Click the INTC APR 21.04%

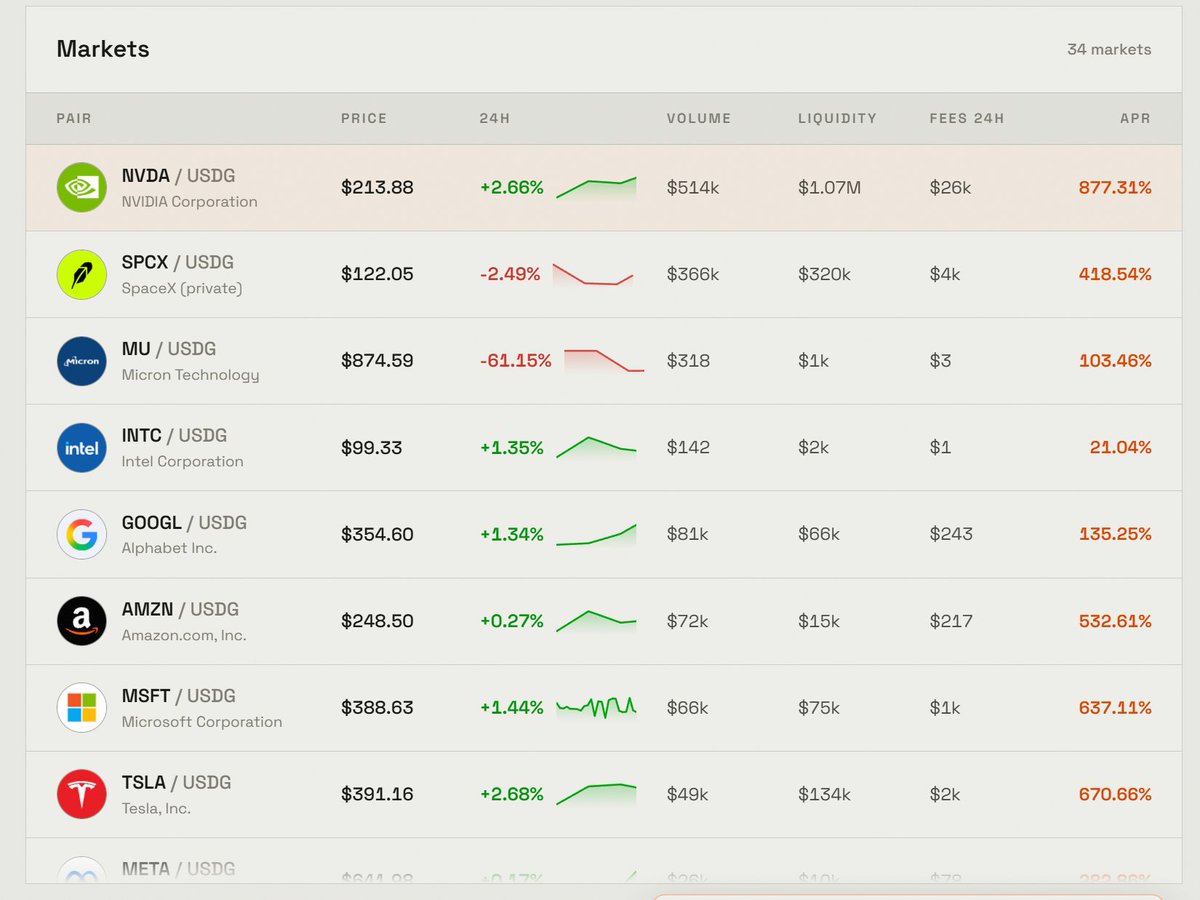pyautogui.click(x=1120, y=447)
